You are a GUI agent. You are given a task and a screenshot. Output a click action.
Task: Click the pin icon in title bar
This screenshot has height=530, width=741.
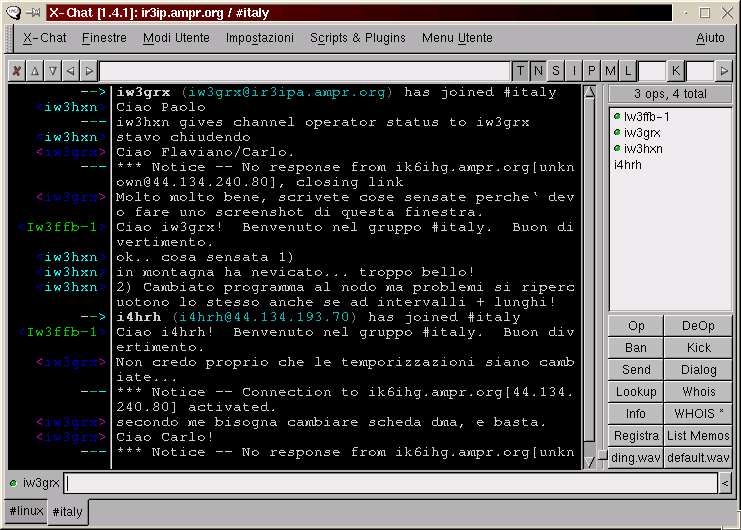33,12
